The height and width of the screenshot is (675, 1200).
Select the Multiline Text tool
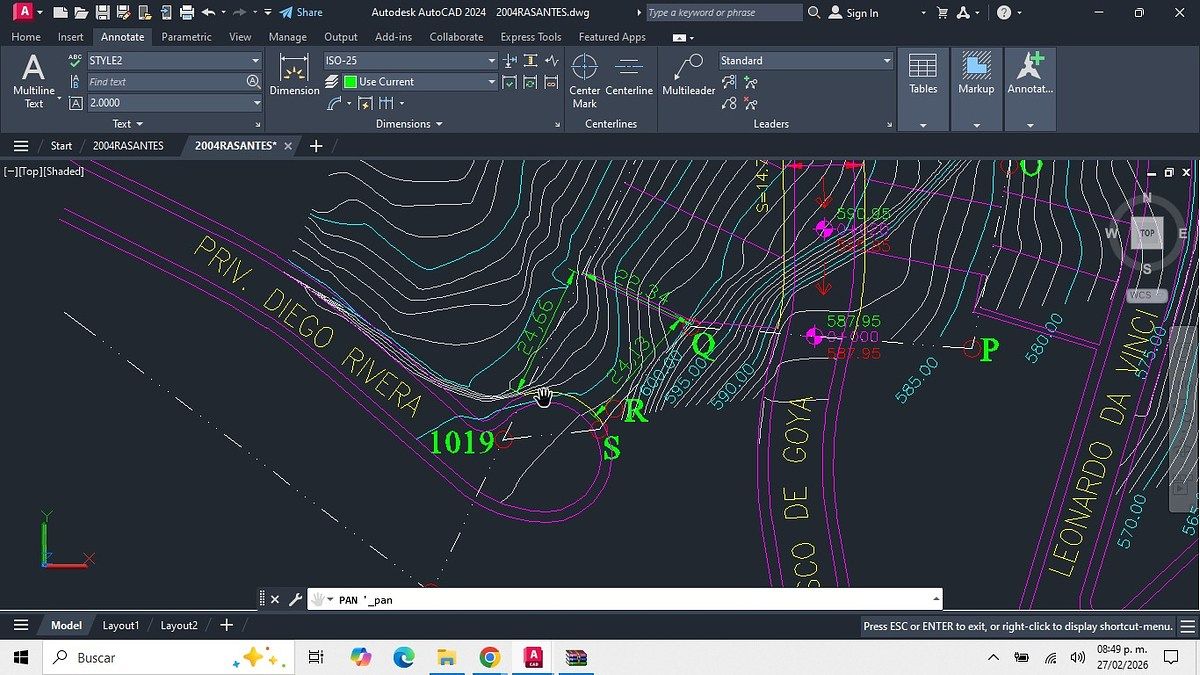pos(33,79)
